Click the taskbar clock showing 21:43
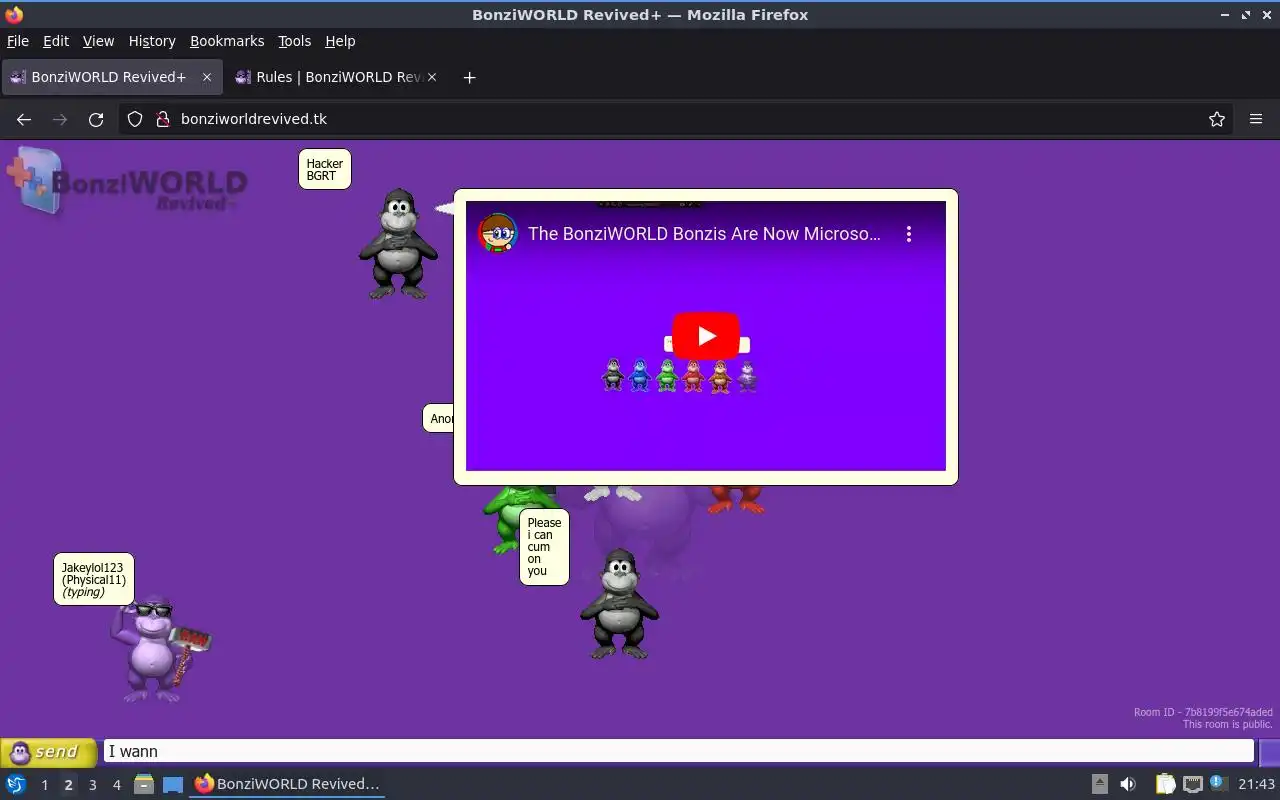Image resolution: width=1280 pixels, height=800 pixels. click(x=1256, y=784)
